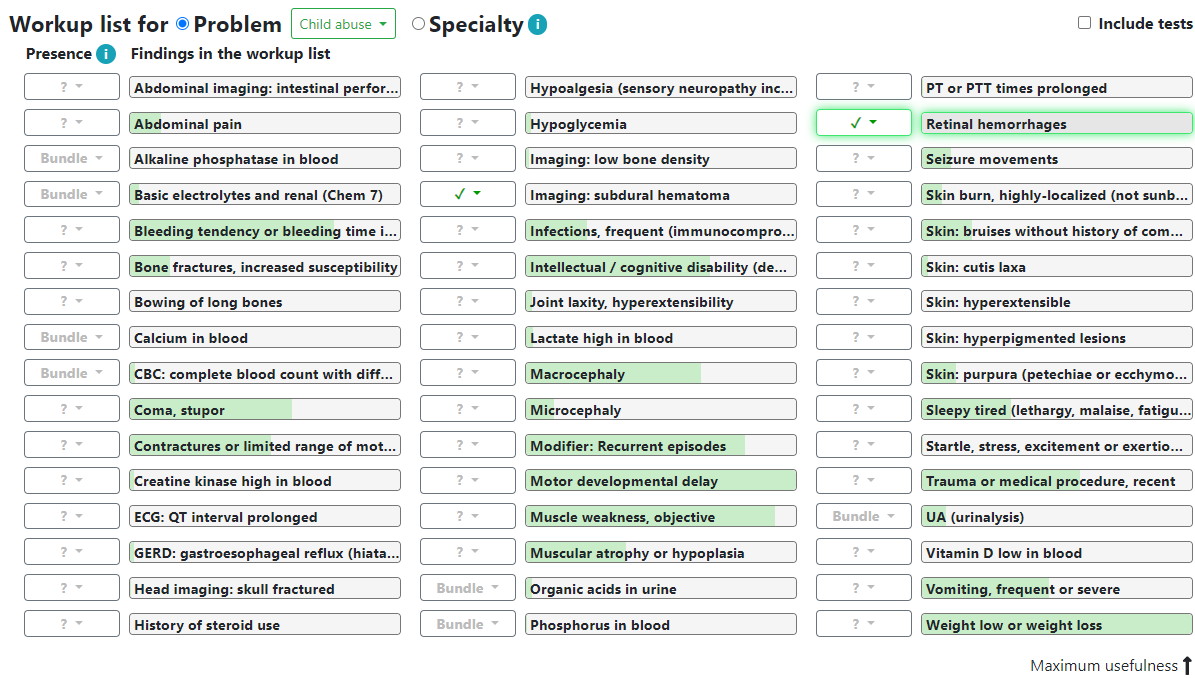Select the Coma, stupor finding bar
This screenshot has width=1195, height=678.
coord(264,409)
